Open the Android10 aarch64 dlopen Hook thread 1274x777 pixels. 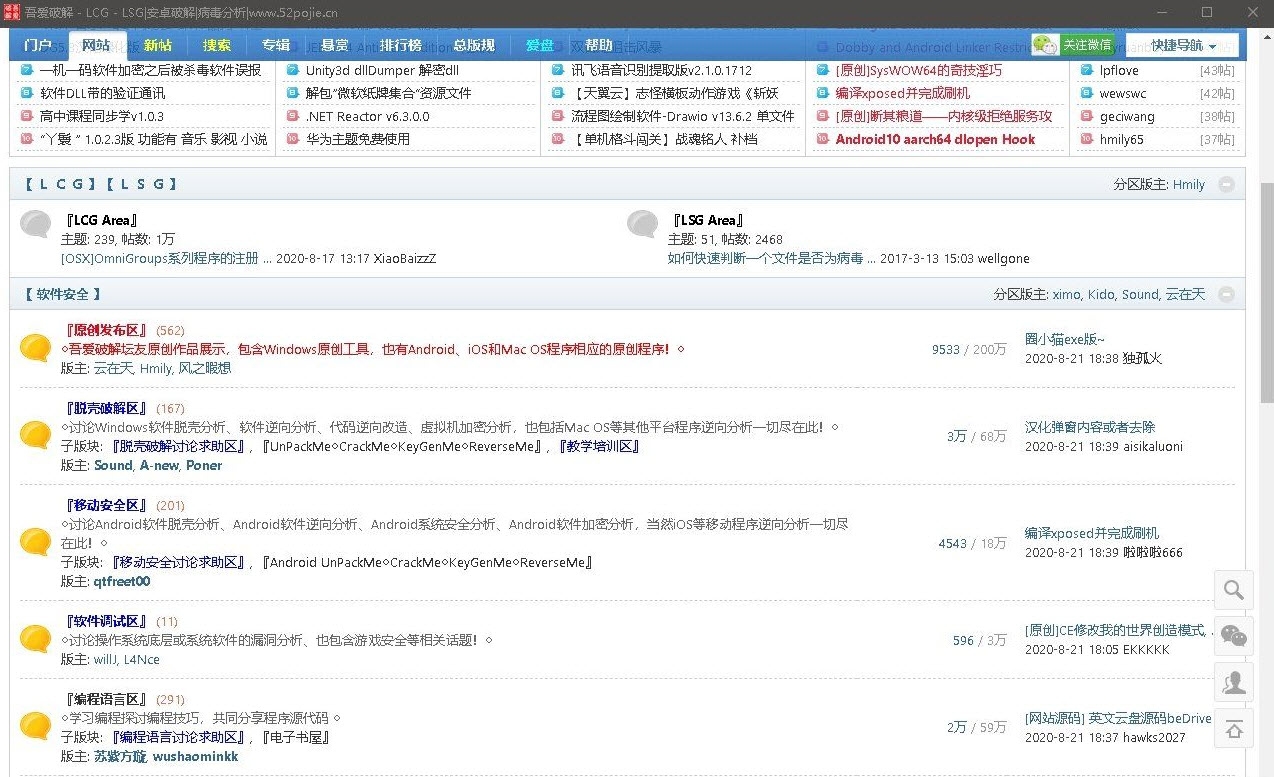[x=935, y=139]
